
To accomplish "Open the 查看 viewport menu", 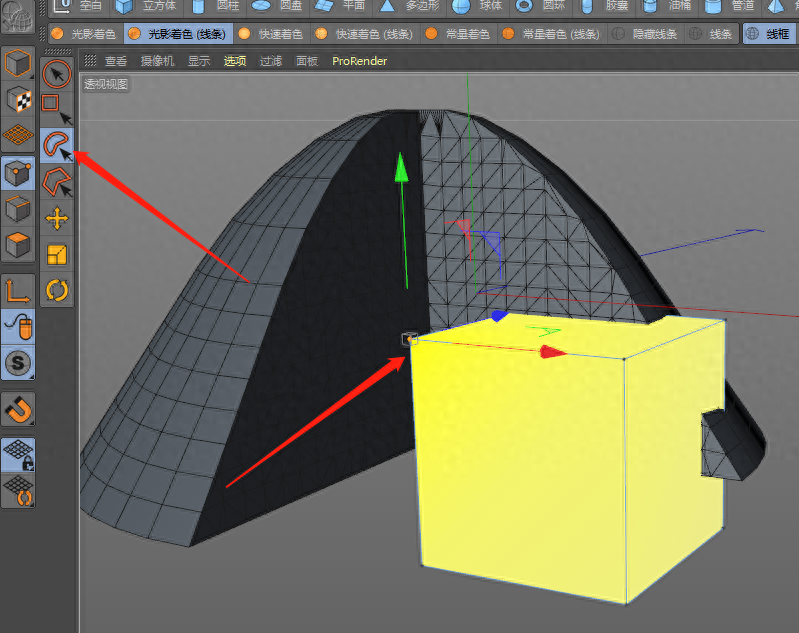I will point(116,61).
